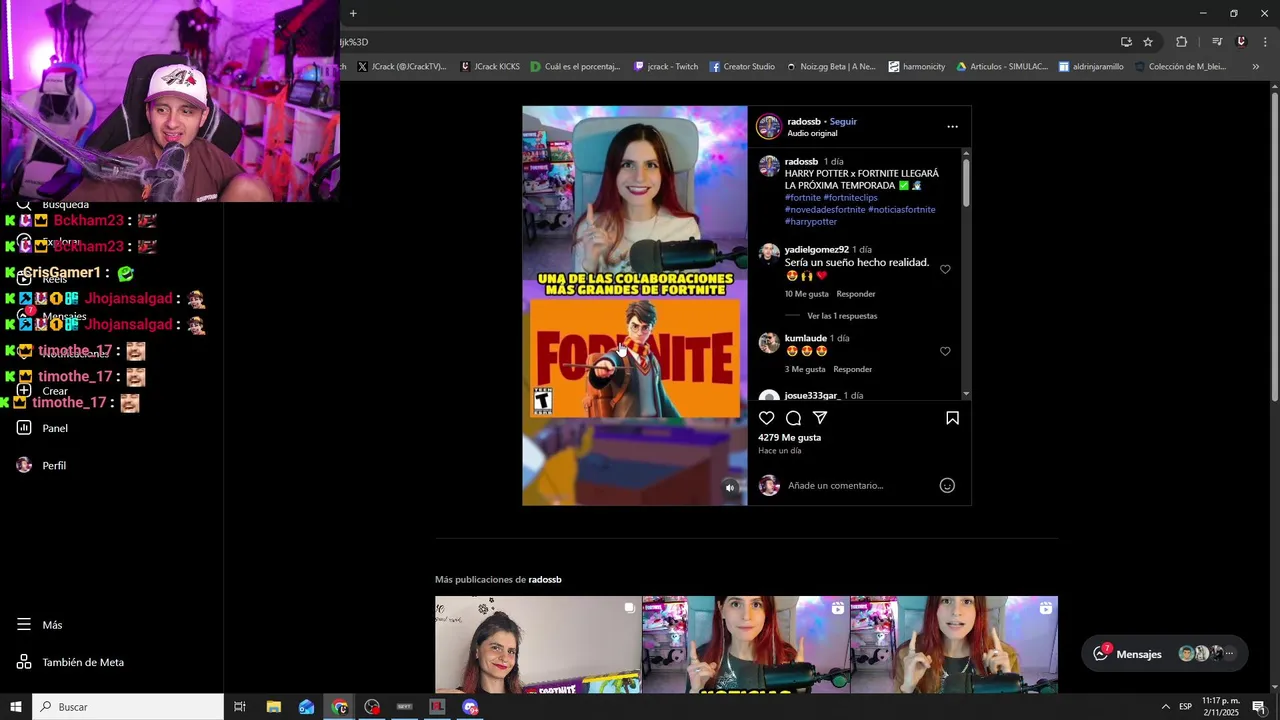Like yadielgomez92's comment
The height and width of the screenshot is (720, 1280).
pyautogui.click(x=945, y=269)
